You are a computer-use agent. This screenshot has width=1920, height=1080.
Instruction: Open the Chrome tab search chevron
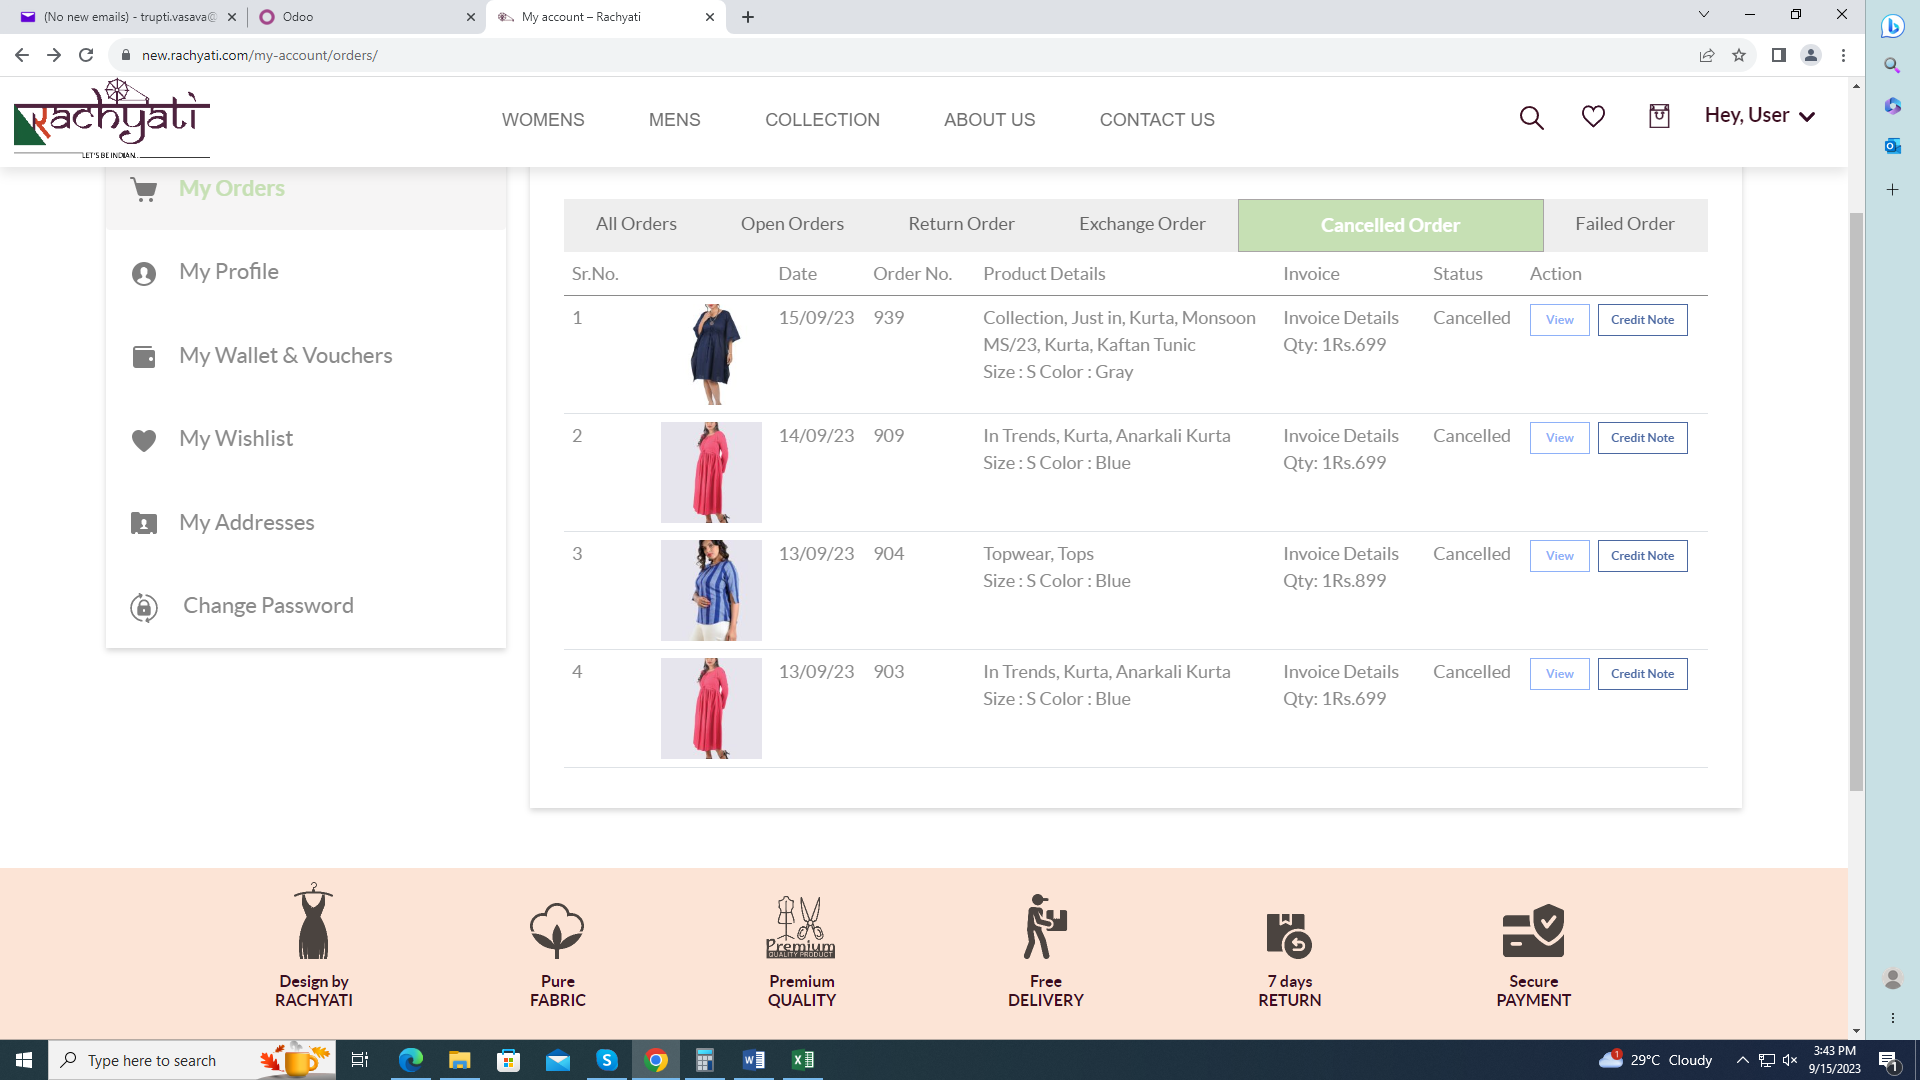pos(1704,15)
